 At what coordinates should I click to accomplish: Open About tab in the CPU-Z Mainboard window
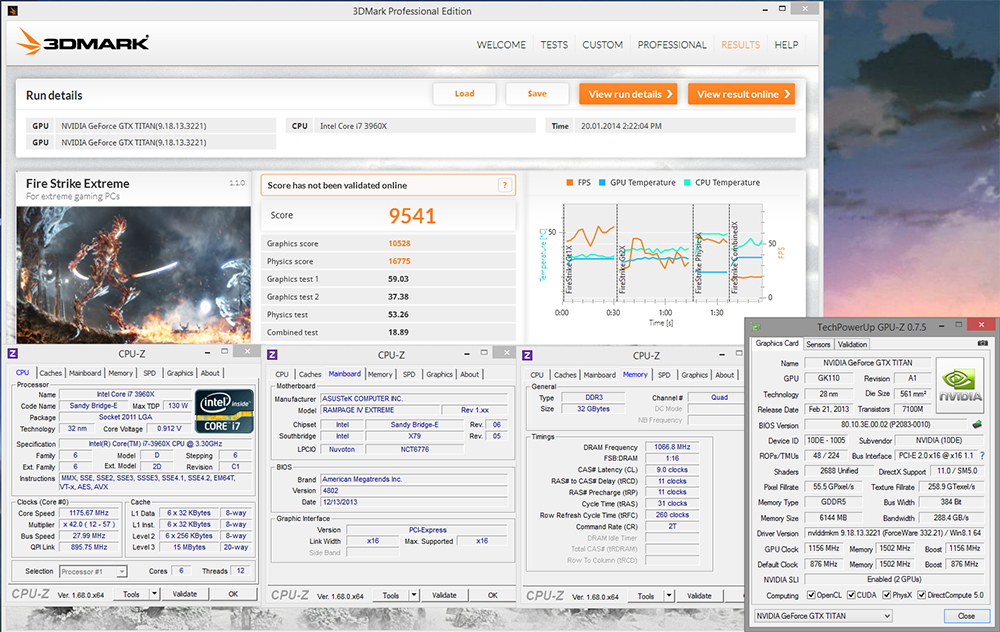(470, 374)
